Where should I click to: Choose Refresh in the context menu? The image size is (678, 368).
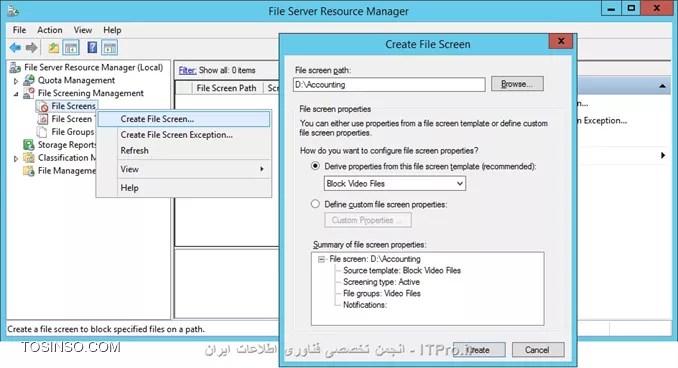(184, 150)
